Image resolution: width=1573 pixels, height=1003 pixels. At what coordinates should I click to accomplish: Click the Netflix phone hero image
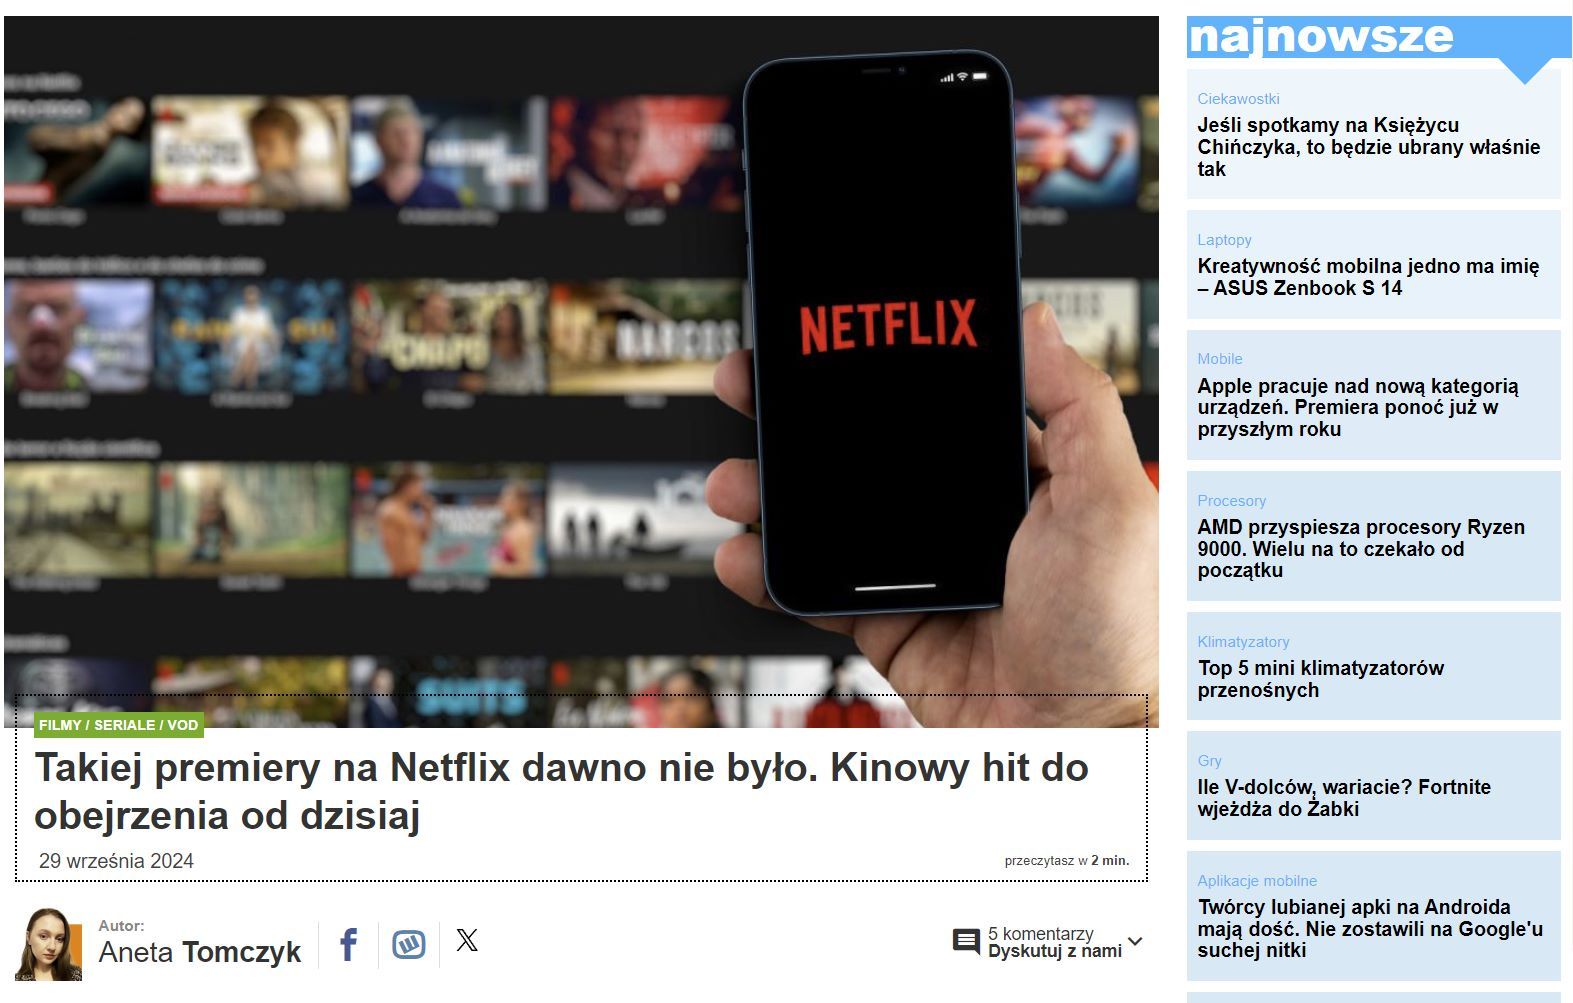tap(581, 371)
